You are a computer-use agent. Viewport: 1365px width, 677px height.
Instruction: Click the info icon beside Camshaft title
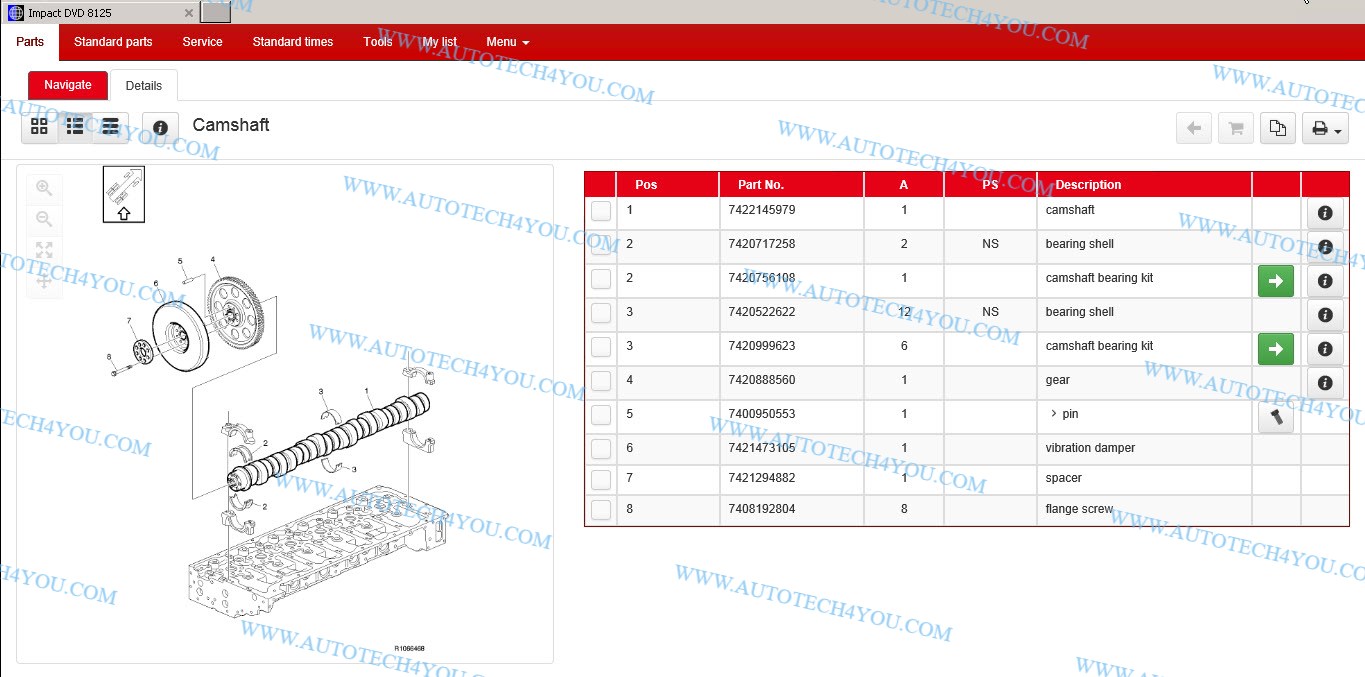(160, 128)
